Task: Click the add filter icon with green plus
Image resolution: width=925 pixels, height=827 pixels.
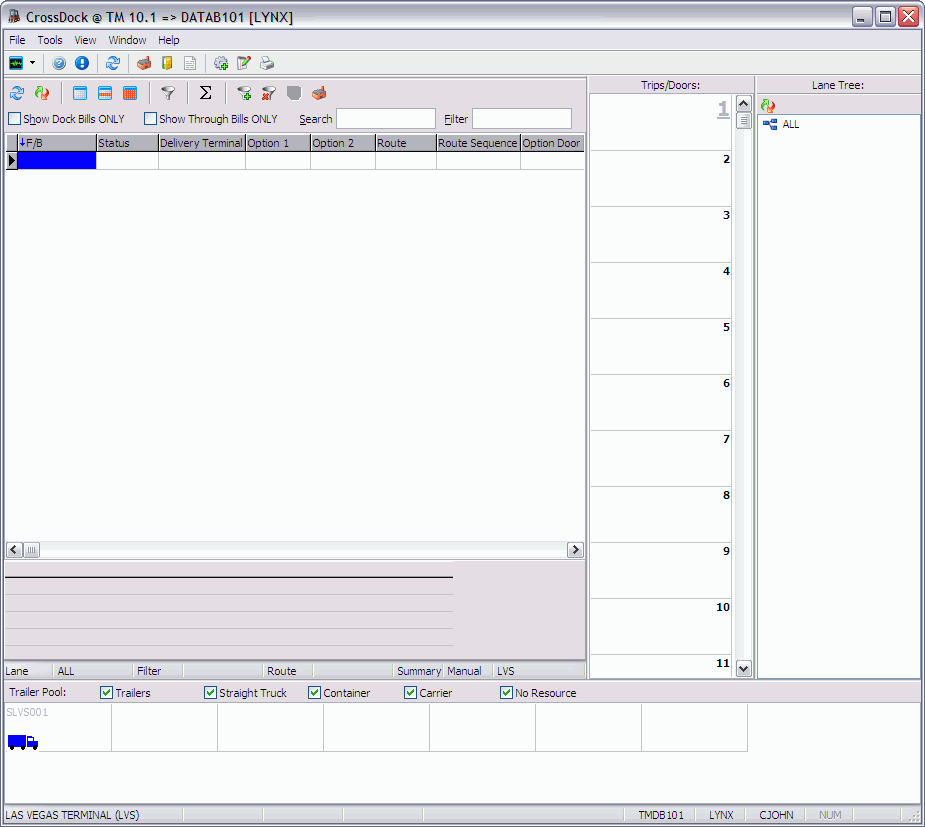Action: click(244, 93)
